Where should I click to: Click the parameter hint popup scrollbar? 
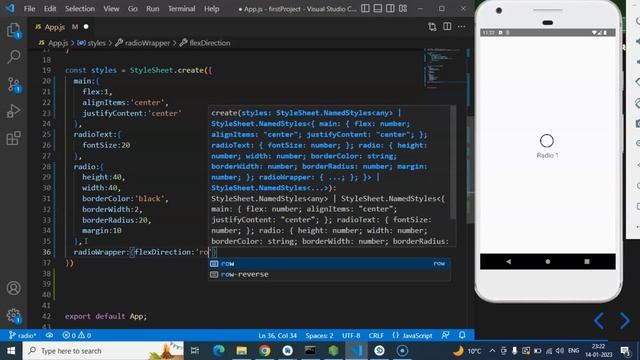point(453,162)
